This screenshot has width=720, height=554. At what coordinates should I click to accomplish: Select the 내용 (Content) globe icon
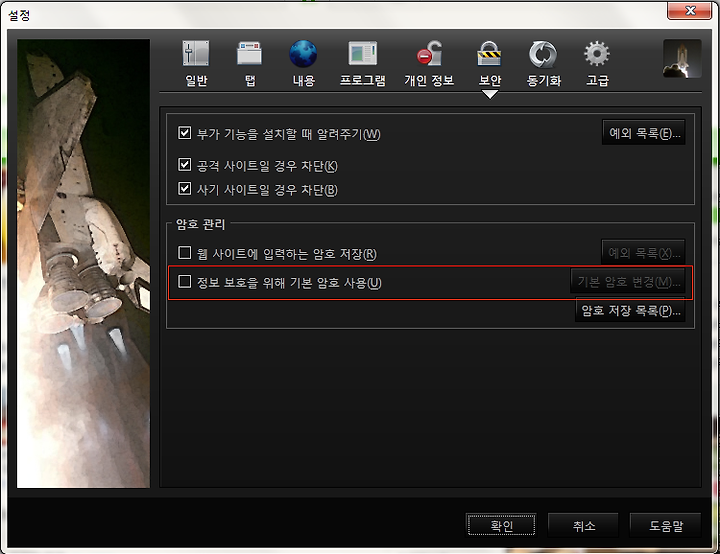[303, 63]
